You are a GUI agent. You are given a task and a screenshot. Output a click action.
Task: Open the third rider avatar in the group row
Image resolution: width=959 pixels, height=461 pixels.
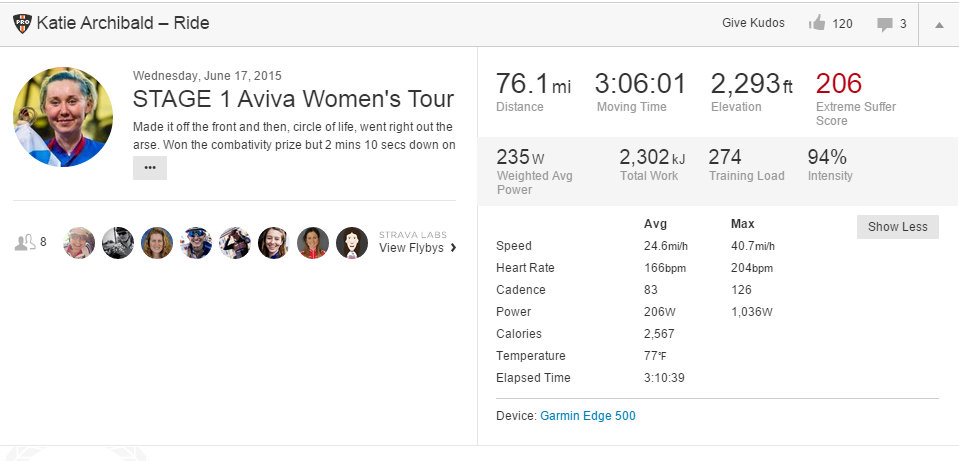[157, 243]
